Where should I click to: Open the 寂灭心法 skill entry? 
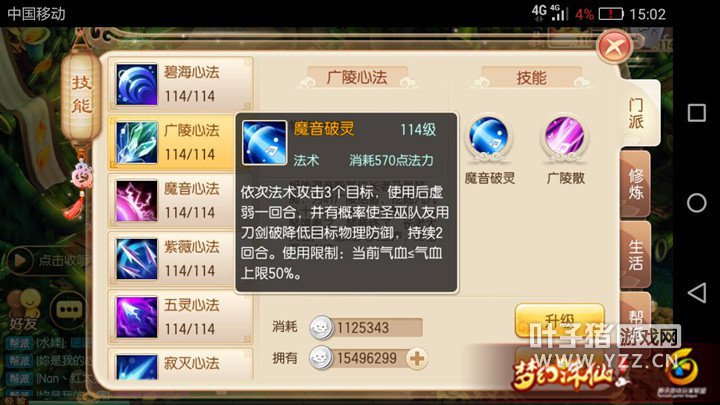(x=180, y=365)
